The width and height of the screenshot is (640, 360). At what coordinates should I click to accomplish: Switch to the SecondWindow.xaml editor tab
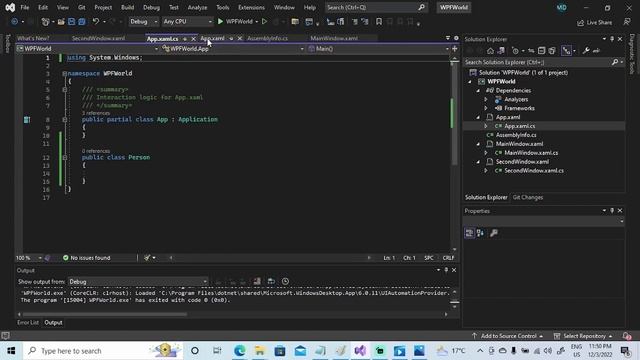tap(98, 38)
